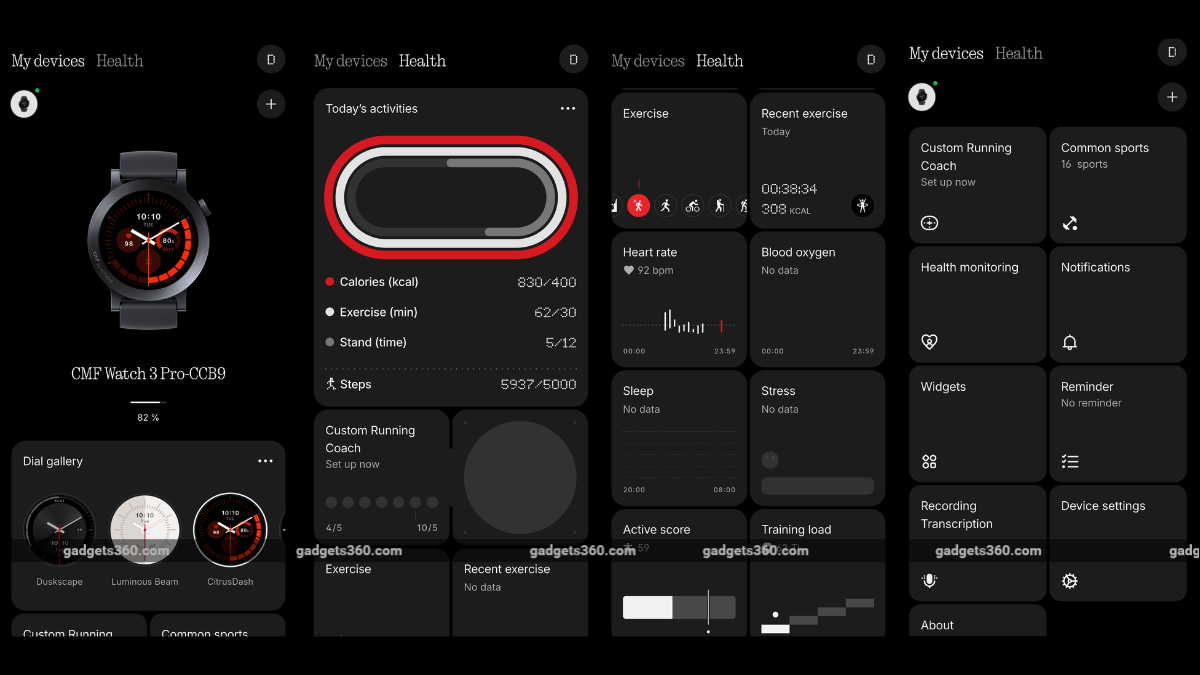The height and width of the screenshot is (675, 1200).
Task: Tap the gray circular widget beside Custom Running Coach
Action: click(520, 477)
